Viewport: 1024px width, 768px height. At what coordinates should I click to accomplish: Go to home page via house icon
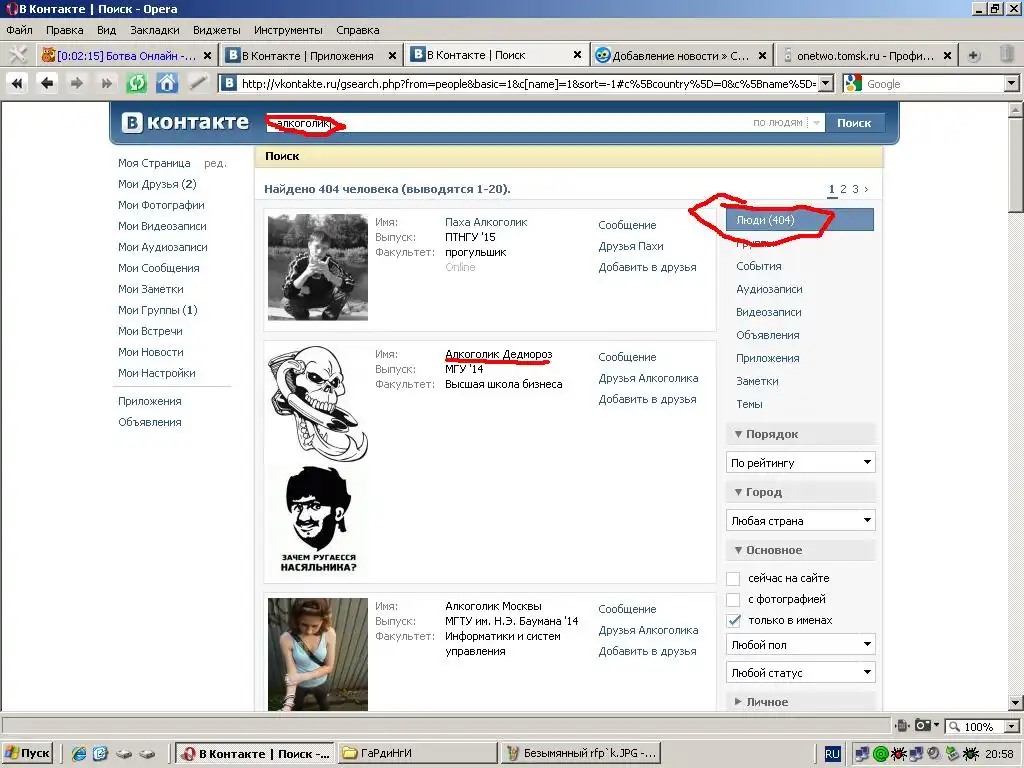[167, 84]
